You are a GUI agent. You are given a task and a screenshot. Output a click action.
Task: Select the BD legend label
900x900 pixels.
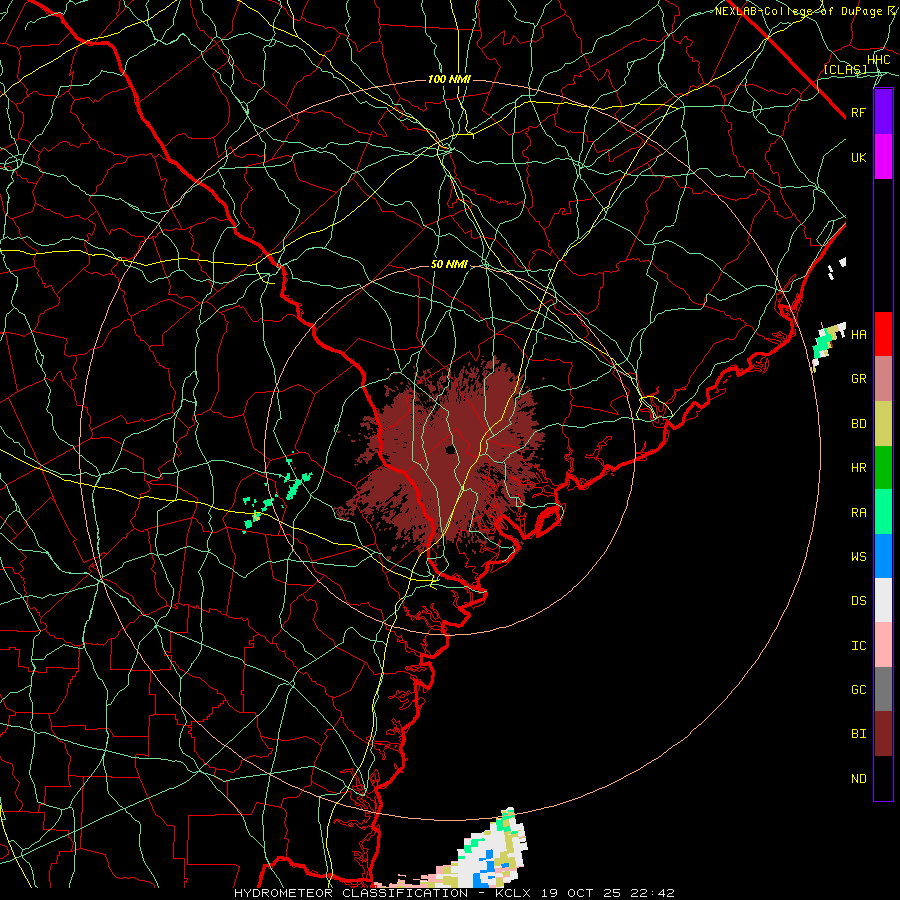pos(858,424)
